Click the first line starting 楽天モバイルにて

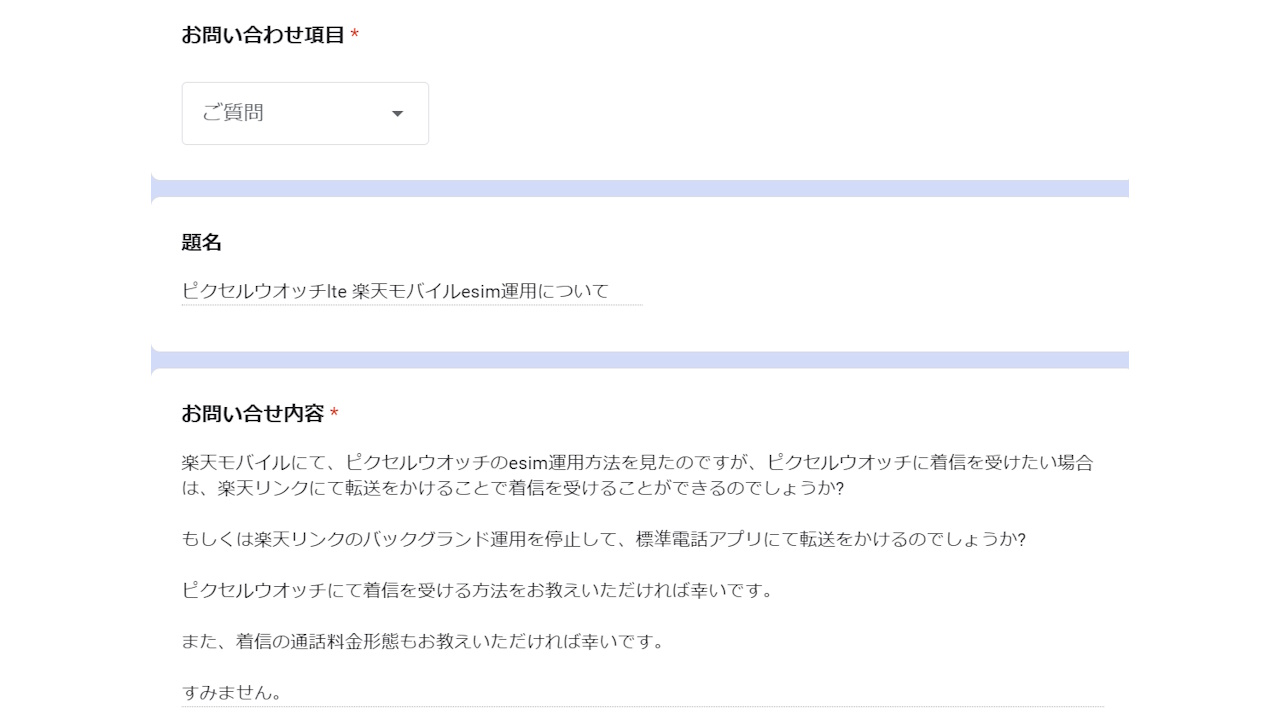[638, 463]
